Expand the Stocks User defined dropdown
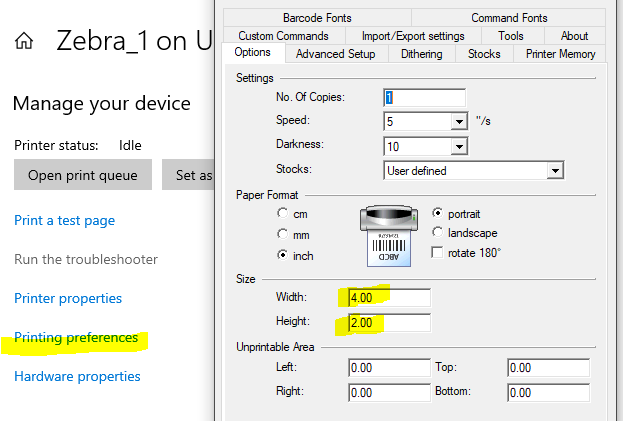Viewport: 623px width, 421px height. [x=555, y=171]
